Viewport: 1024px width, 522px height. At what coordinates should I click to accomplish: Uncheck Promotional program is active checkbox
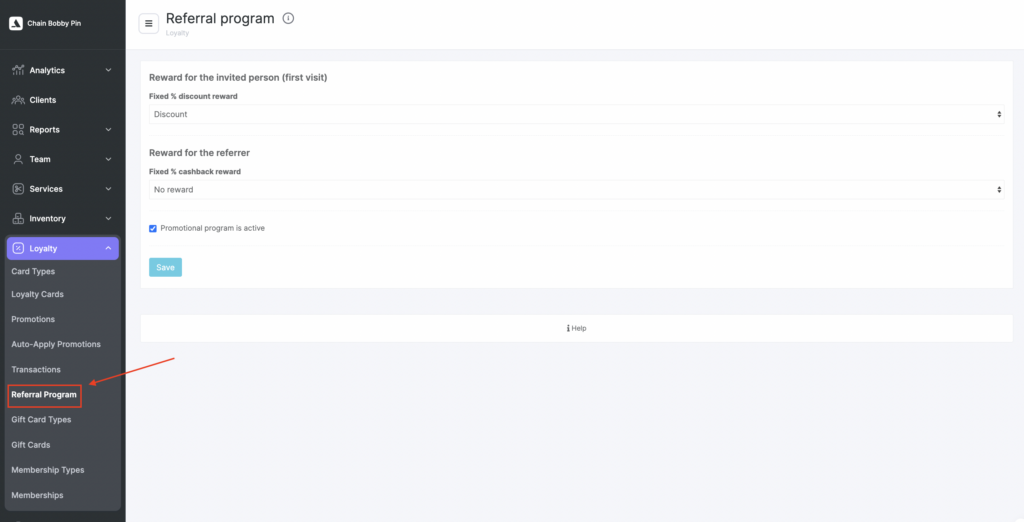[x=153, y=228]
